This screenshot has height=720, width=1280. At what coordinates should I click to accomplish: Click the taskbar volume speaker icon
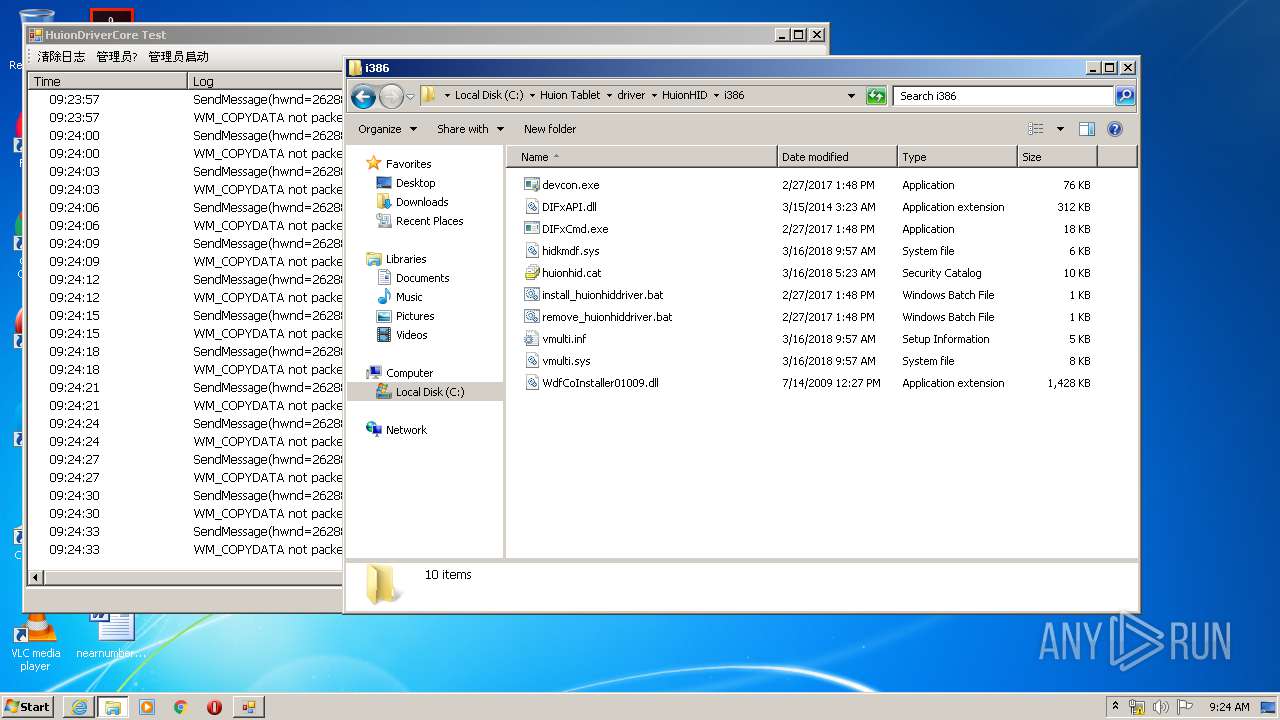click(1161, 707)
